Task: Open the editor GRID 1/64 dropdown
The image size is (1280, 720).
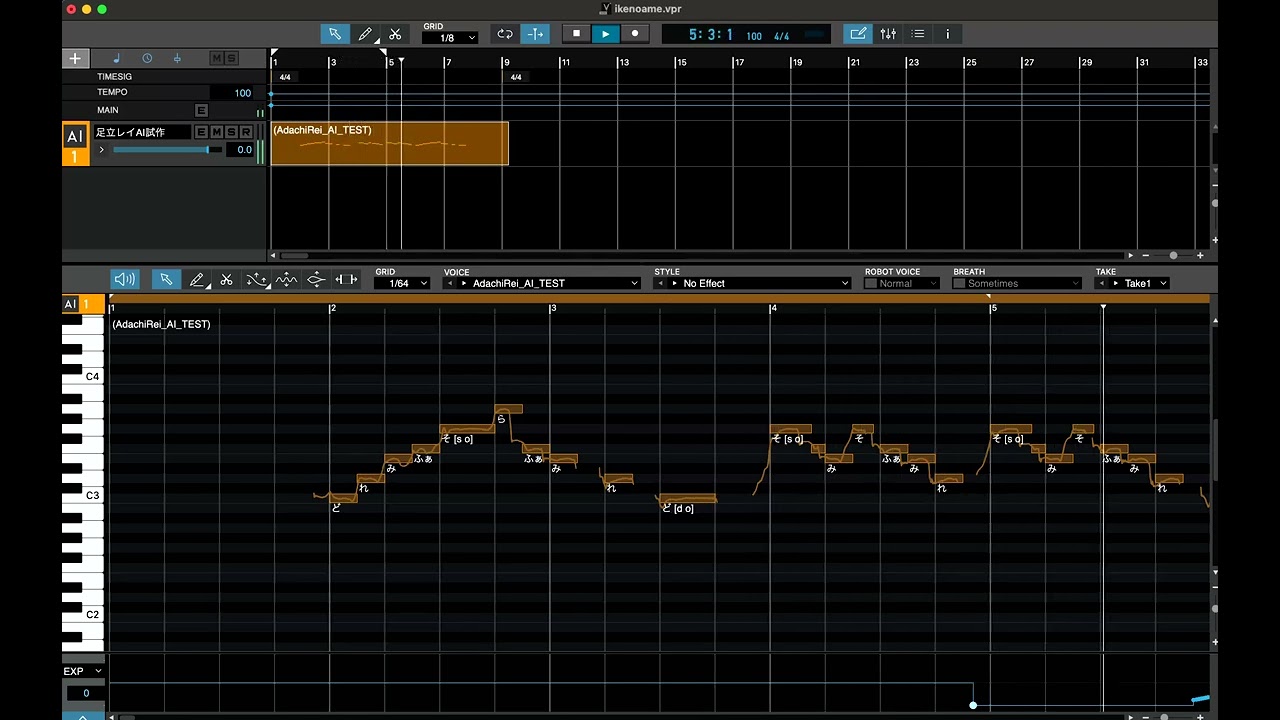Action: [402, 283]
